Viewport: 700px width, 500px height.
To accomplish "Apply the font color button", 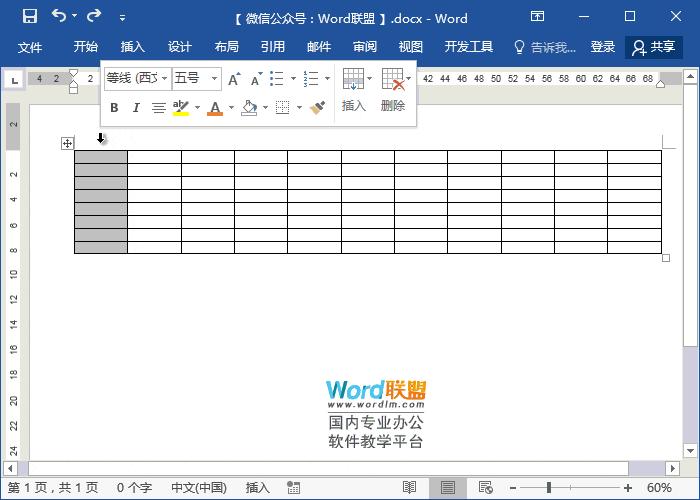I will (x=215, y=108).
